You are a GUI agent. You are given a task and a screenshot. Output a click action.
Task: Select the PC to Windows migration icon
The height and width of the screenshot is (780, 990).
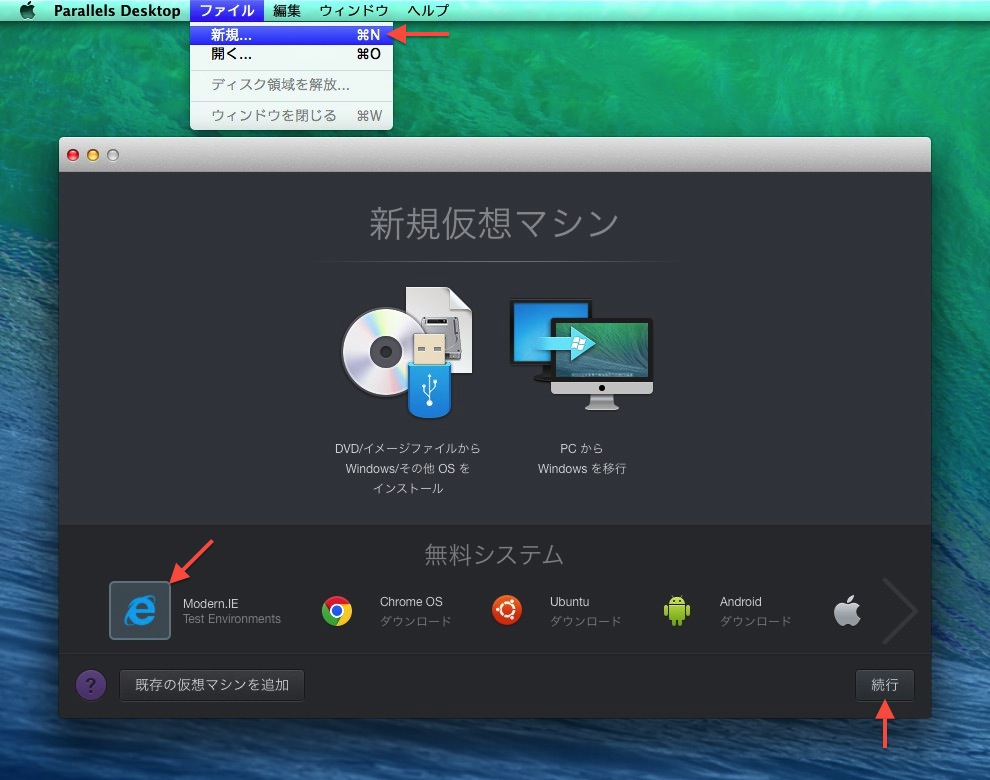581,355
